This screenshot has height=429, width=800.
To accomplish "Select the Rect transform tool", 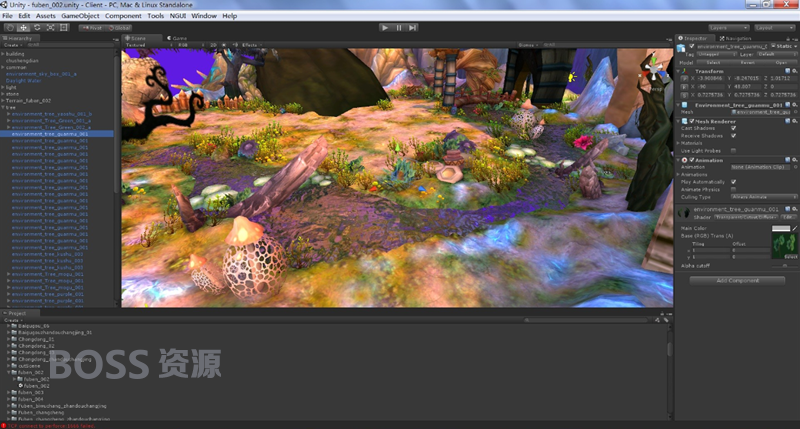I will coord(63,28).
